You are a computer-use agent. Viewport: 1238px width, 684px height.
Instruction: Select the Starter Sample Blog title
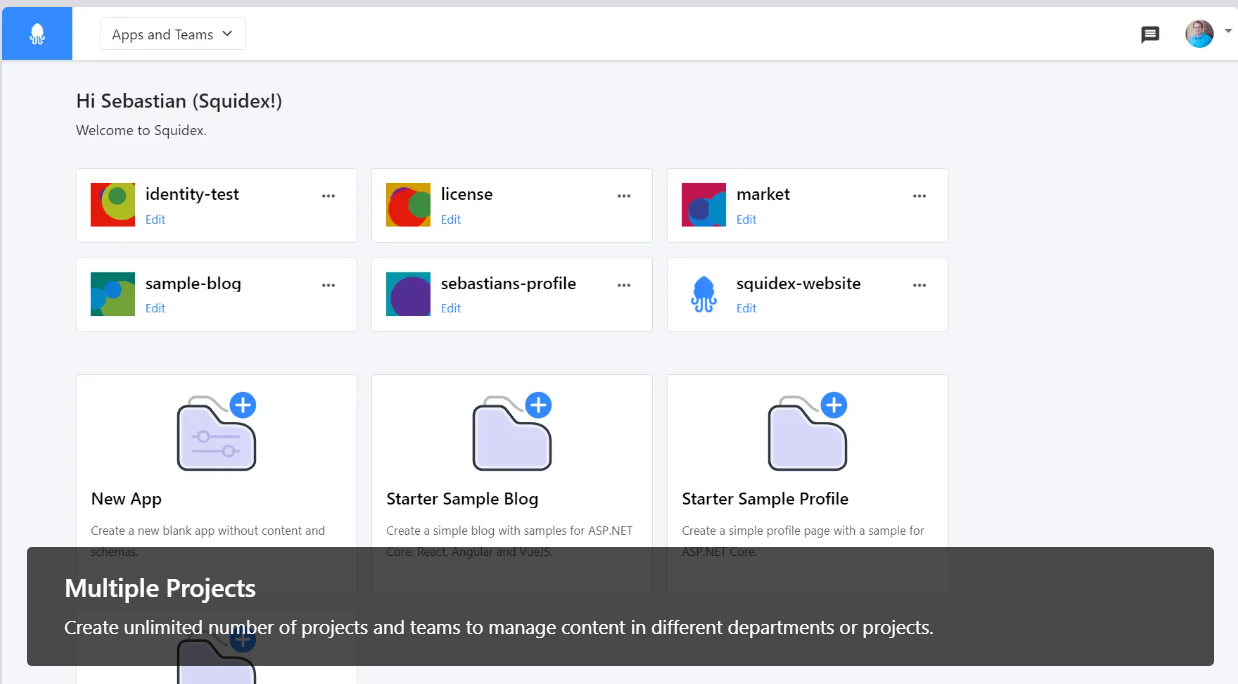462,499
